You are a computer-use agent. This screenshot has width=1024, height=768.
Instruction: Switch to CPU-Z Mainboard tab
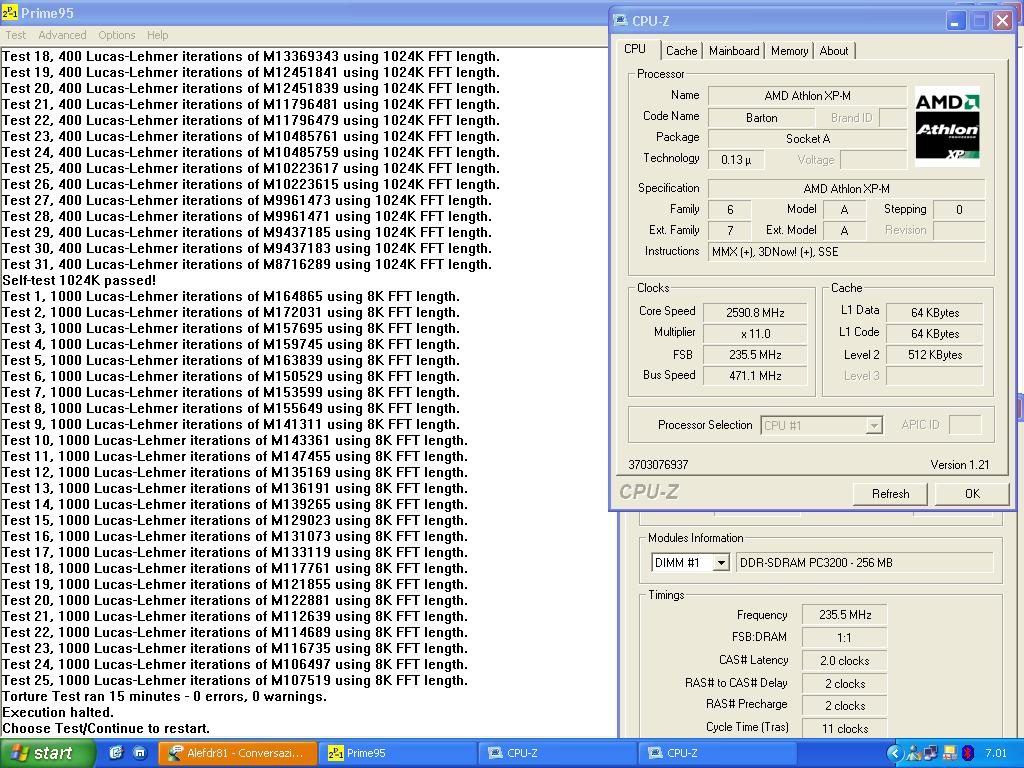(x=734, y=51)
